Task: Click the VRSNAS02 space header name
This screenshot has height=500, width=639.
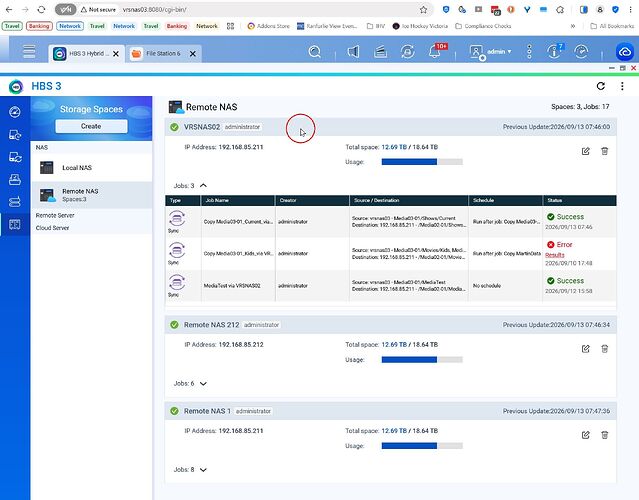Action: (x=202, y=127)
